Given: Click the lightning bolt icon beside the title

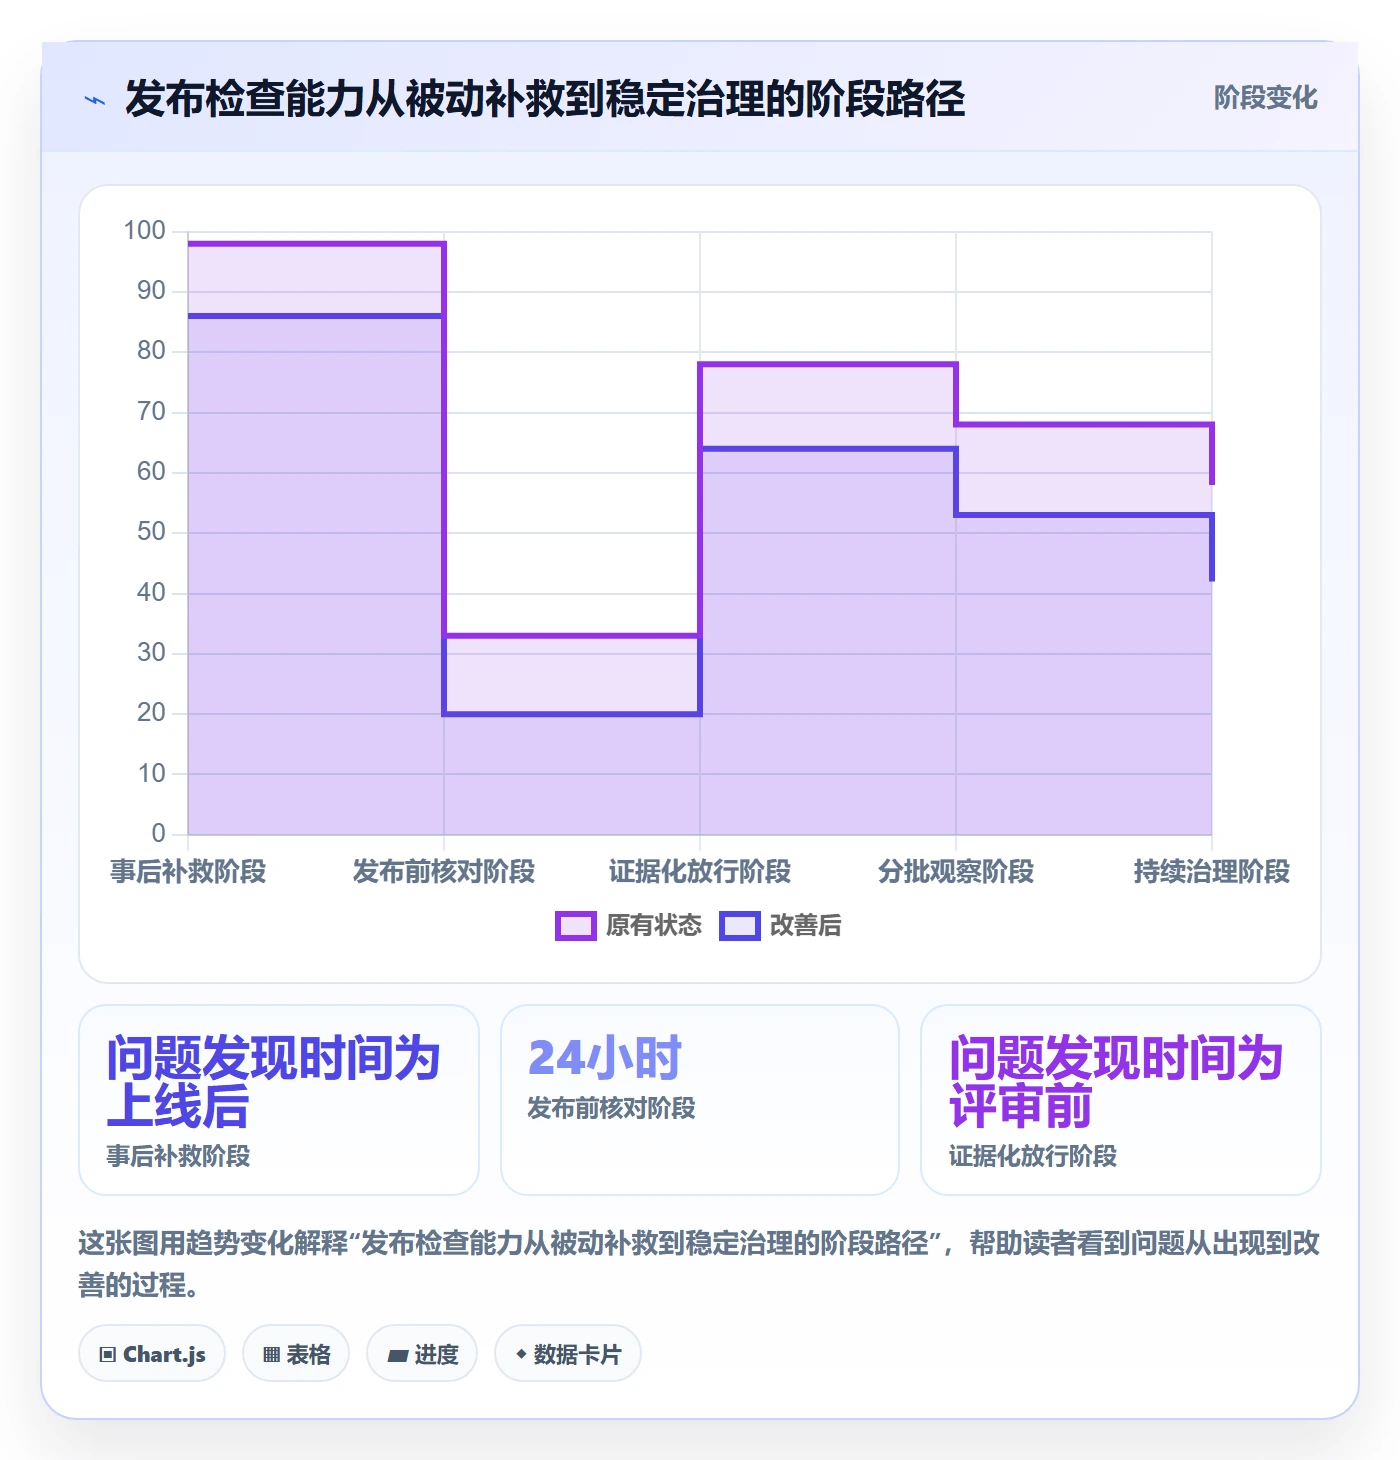Looking at the screenshot, I should (95, 100).
